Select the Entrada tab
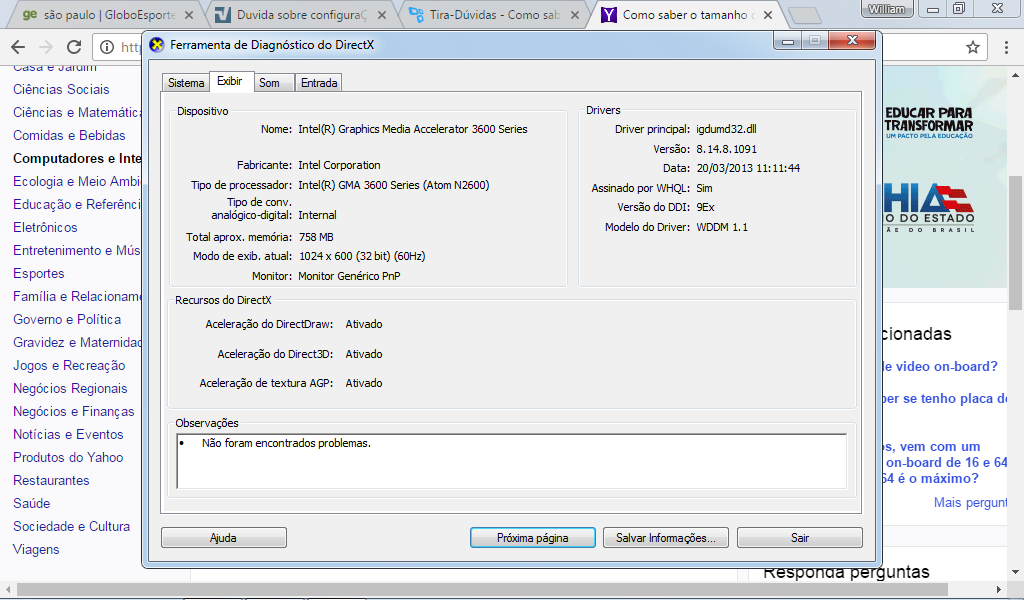Screen dimensions: 1024x600 319,83
